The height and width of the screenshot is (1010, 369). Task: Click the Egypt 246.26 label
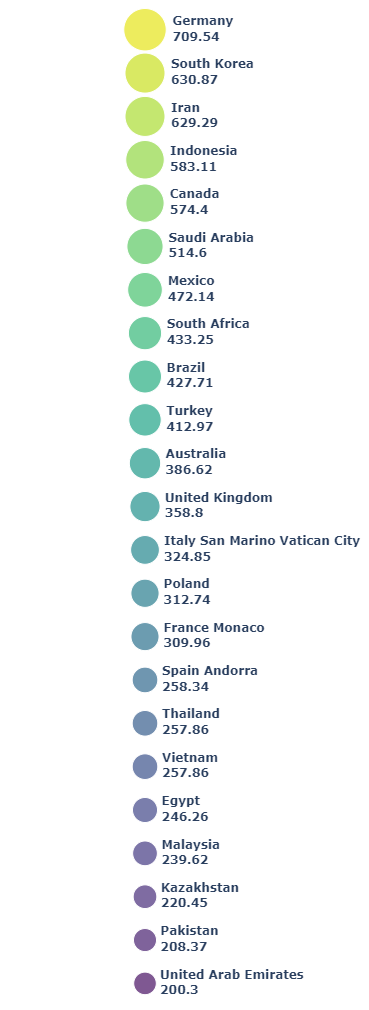click(x=185, y=808)
